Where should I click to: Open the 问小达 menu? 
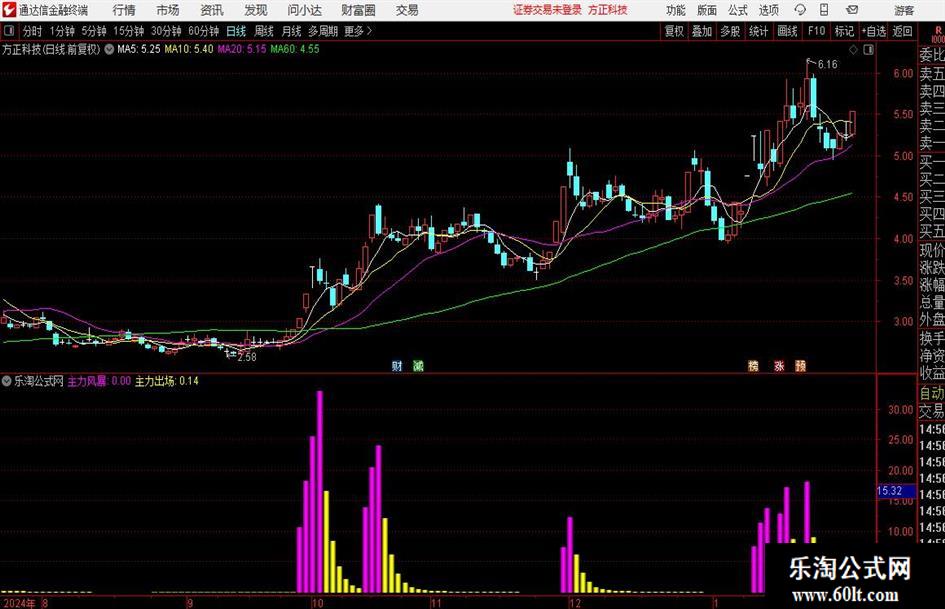coord(304,10)
